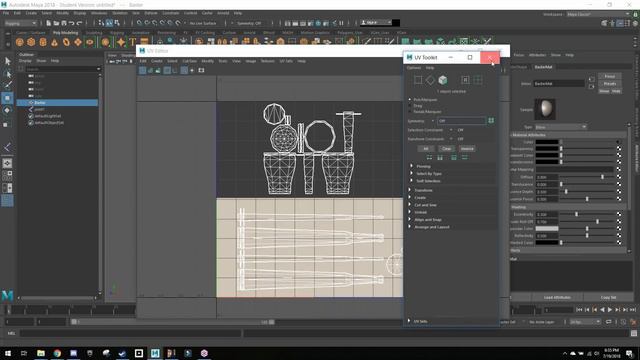This screenshot has width=640, height=360.
Task: Click the Save Scene icon
Action: click(x=64, y=23)
